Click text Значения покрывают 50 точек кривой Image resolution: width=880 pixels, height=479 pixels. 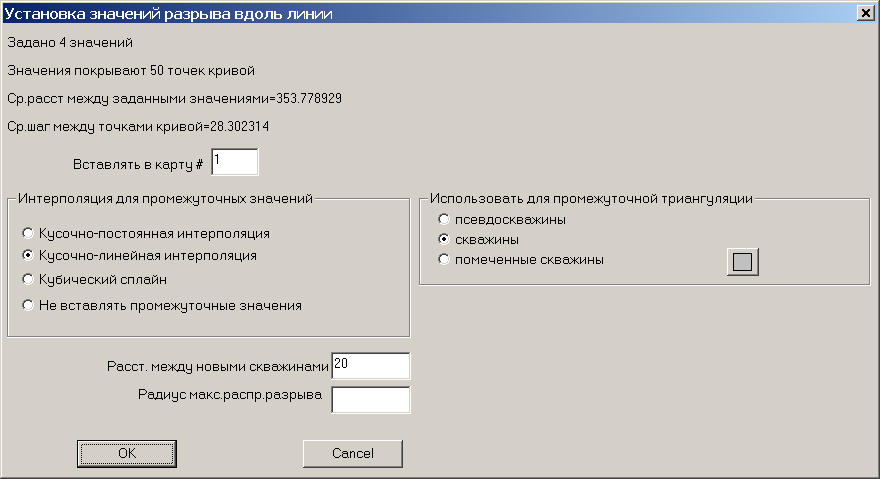(131, 71)
